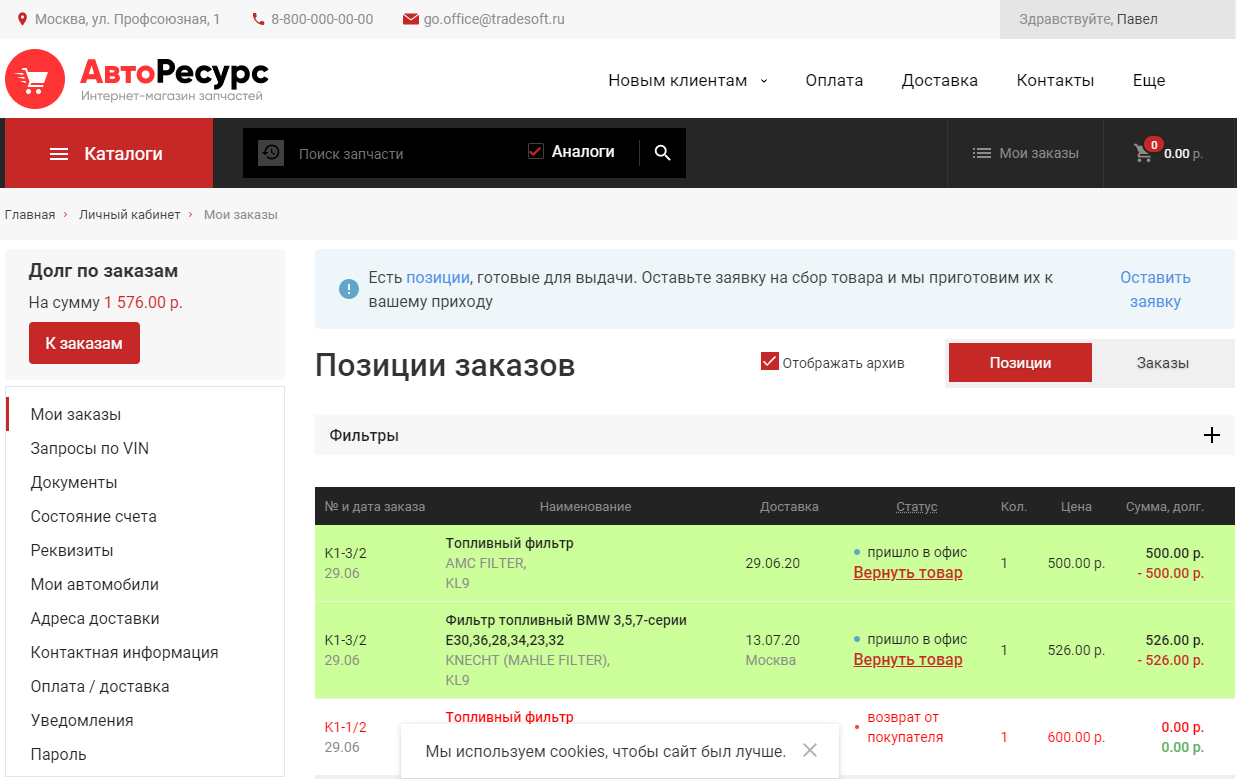Viewport: 1237px width, 779px height.
Task: Open the Еще menu in top navigation
Action: coord(1148,80)
